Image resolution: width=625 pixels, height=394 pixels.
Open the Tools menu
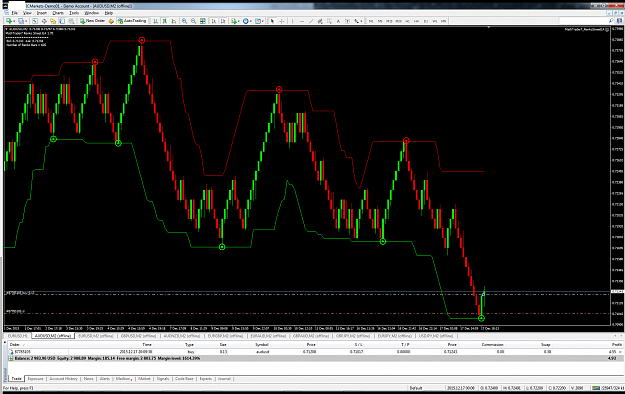pyautogui.click(x=74, y=13)
